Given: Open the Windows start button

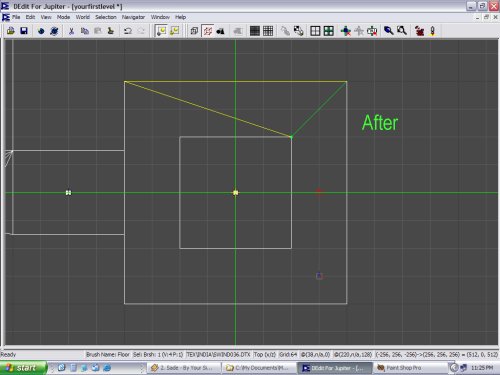Looking at the screenshot, I should (x=23, y=368).
